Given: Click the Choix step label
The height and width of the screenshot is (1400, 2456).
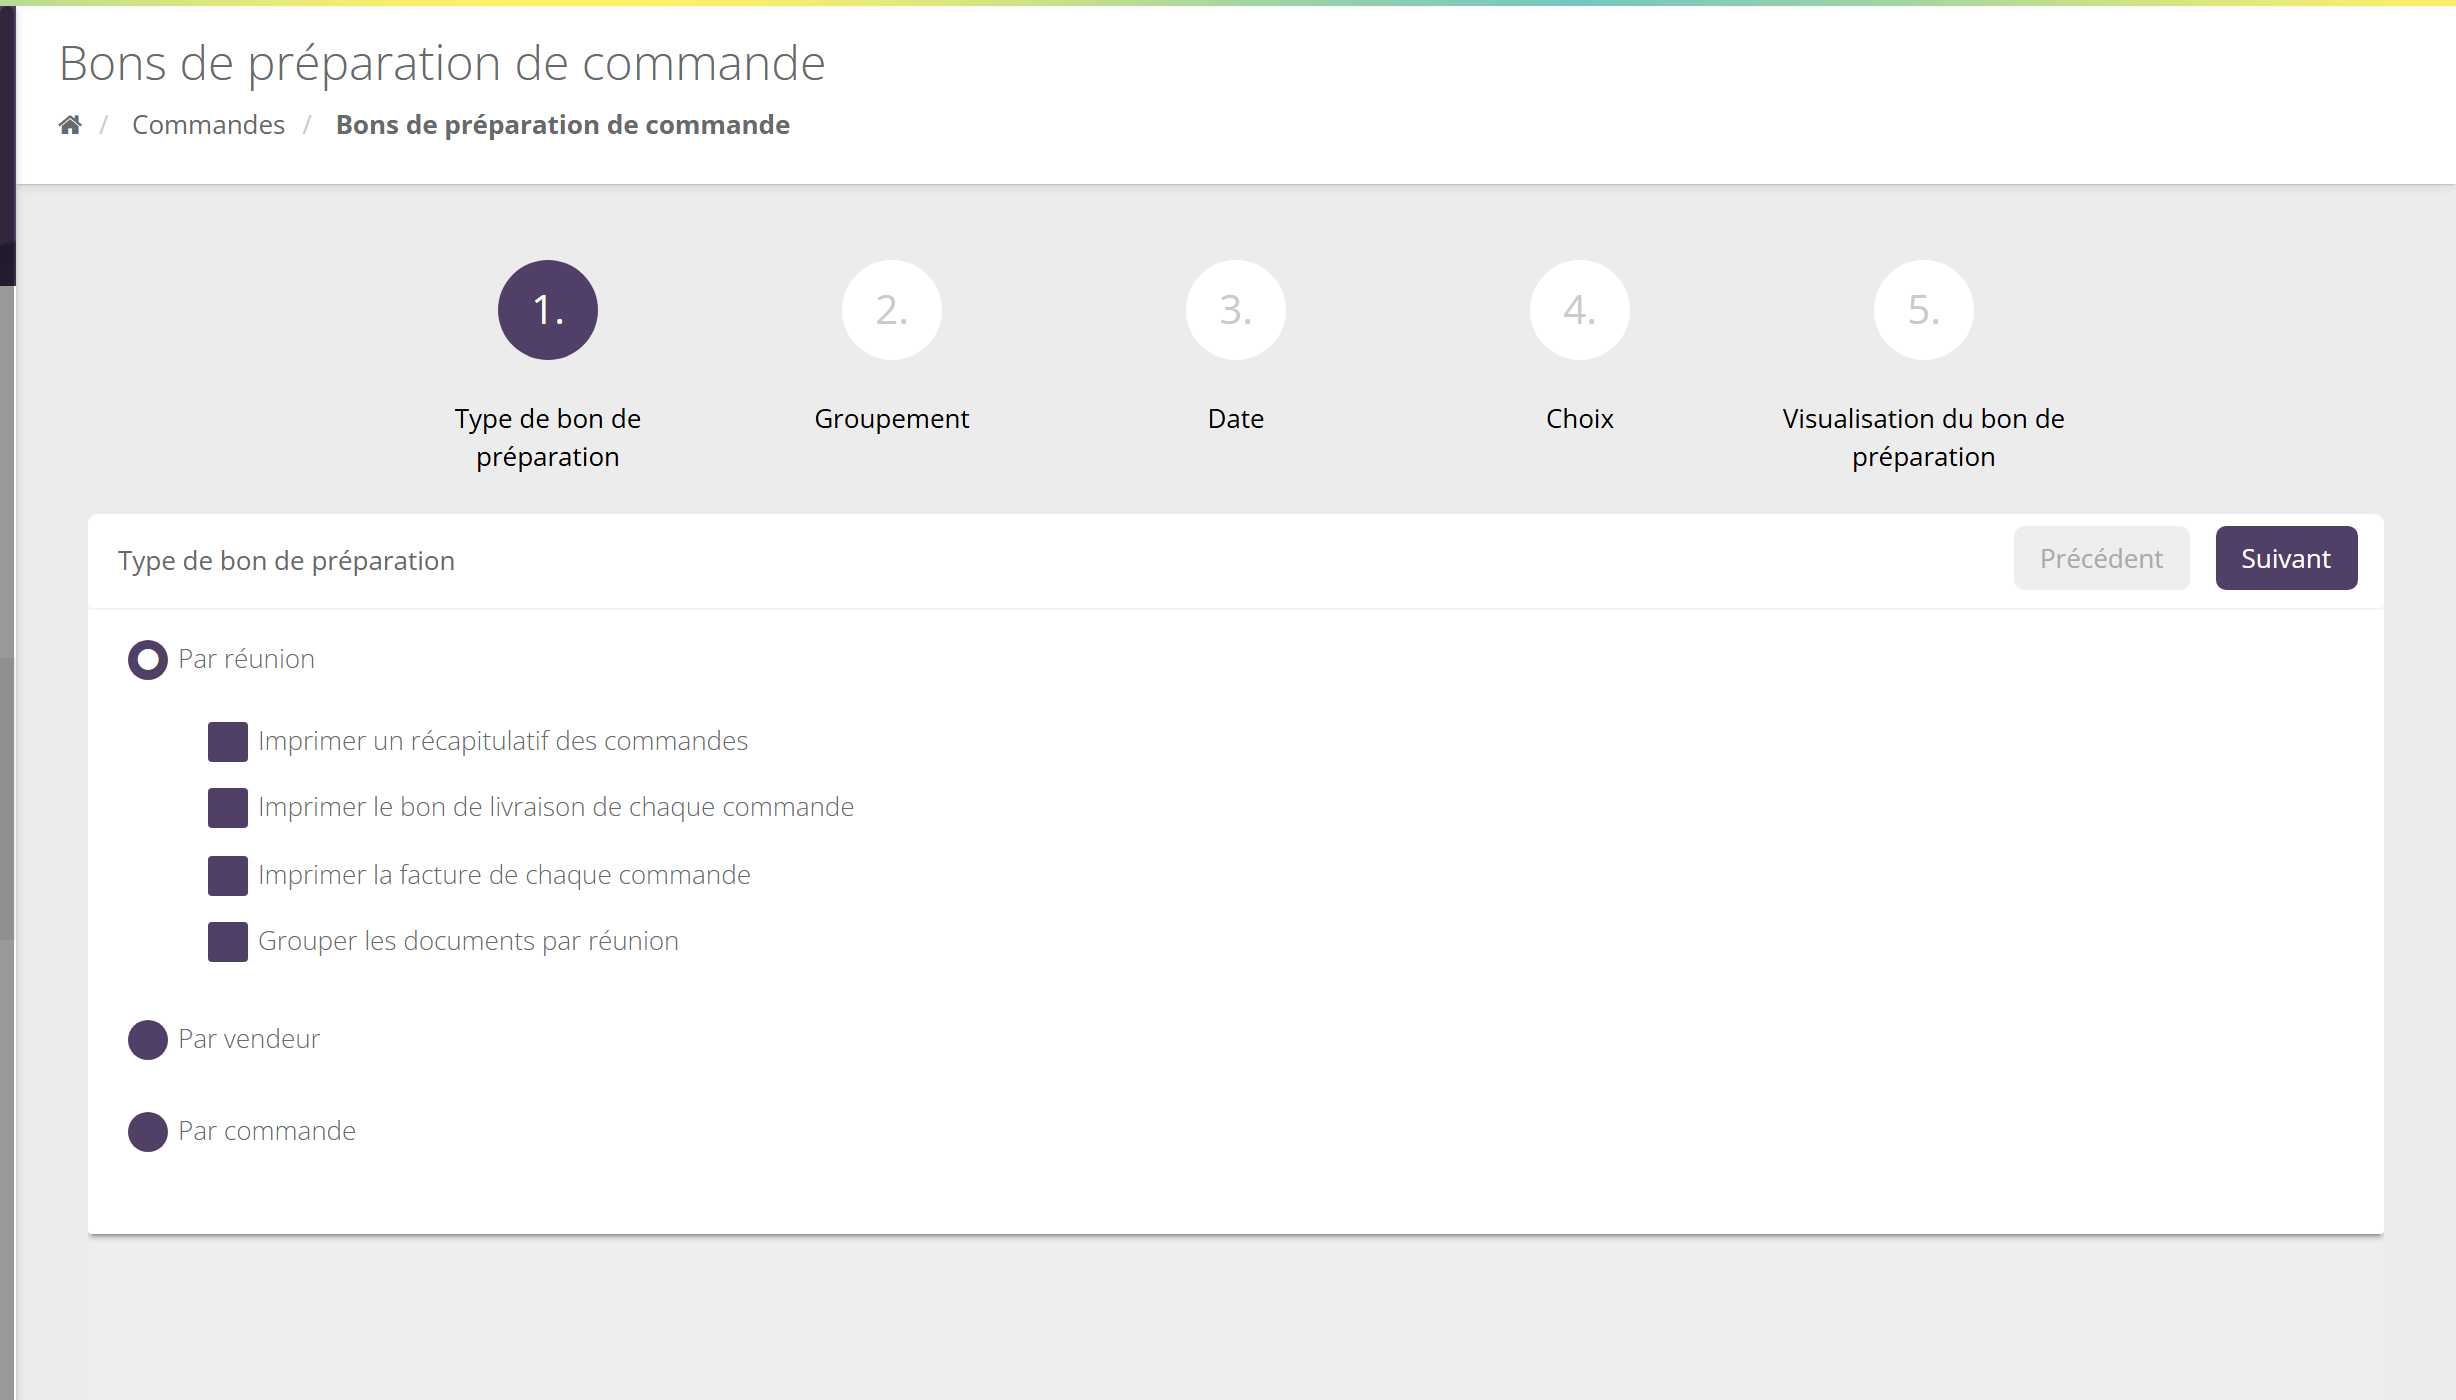Looking at the screenshot, I should tap(1580, 419).
